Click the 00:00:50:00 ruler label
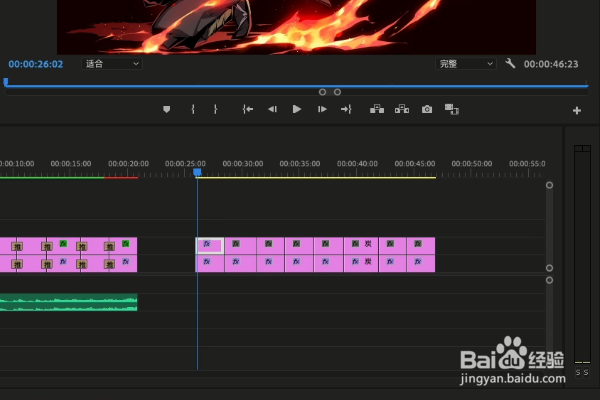The image size is (600, 400). pyautogui.click(x=472, y=164)
